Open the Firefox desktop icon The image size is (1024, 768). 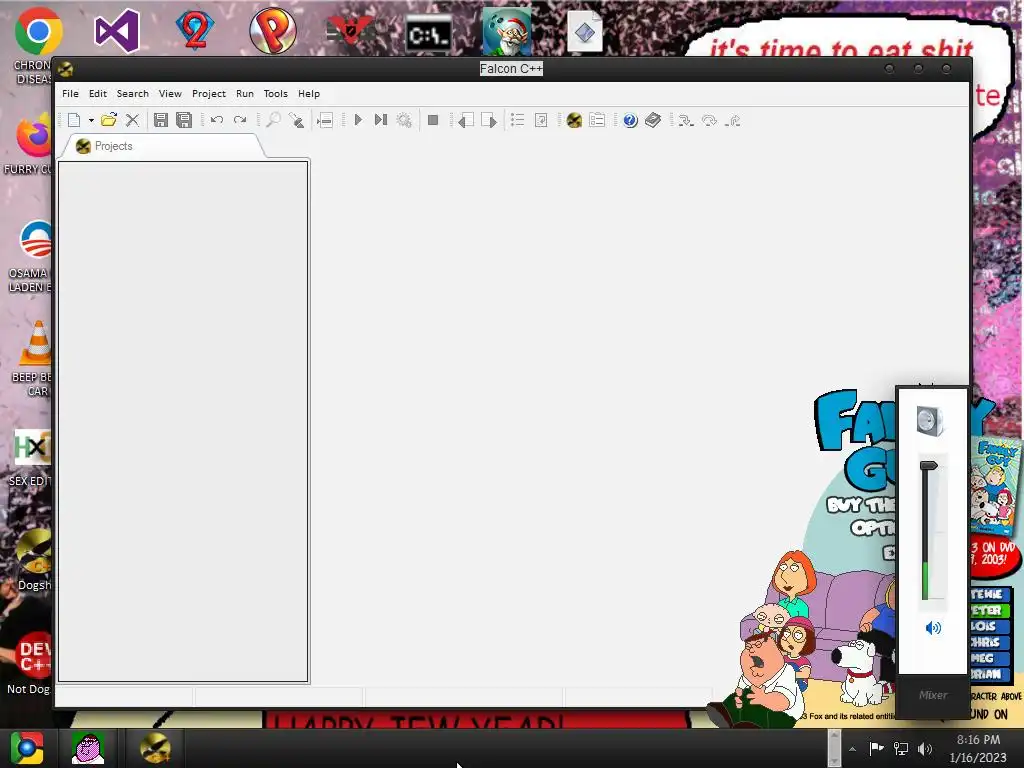click(34, 136)
